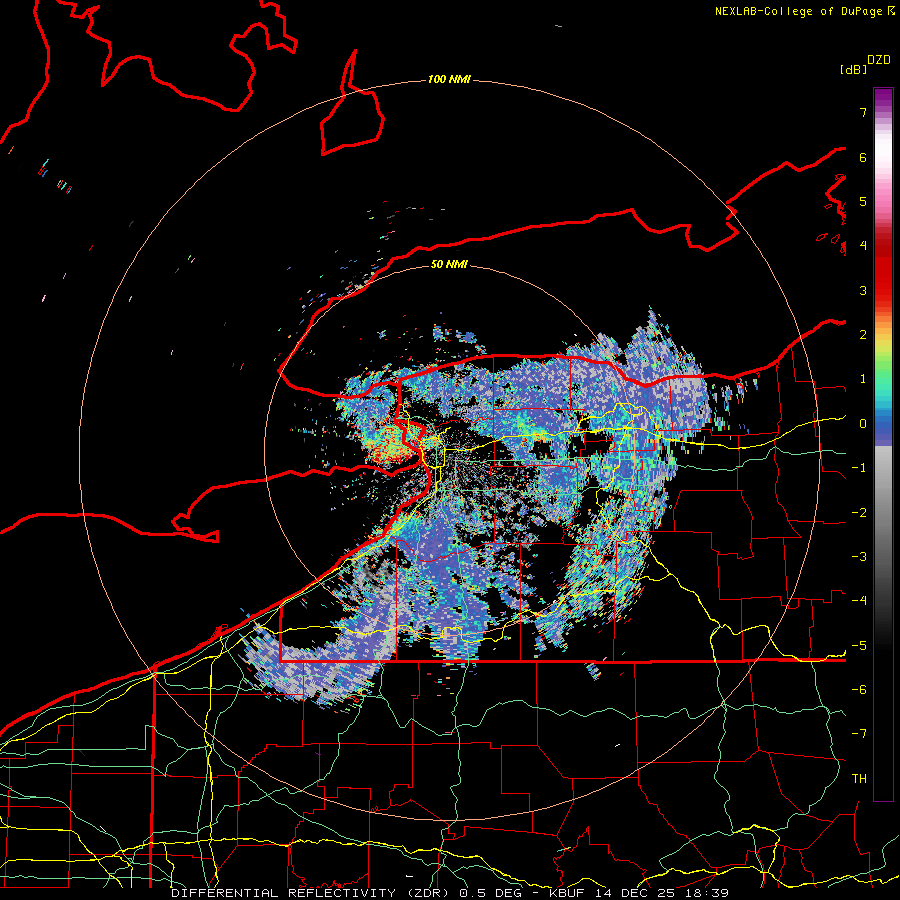This screenshot has height=900, width=900.
Task: Click the 100 NMI range ring label
Action: [449, 79]
